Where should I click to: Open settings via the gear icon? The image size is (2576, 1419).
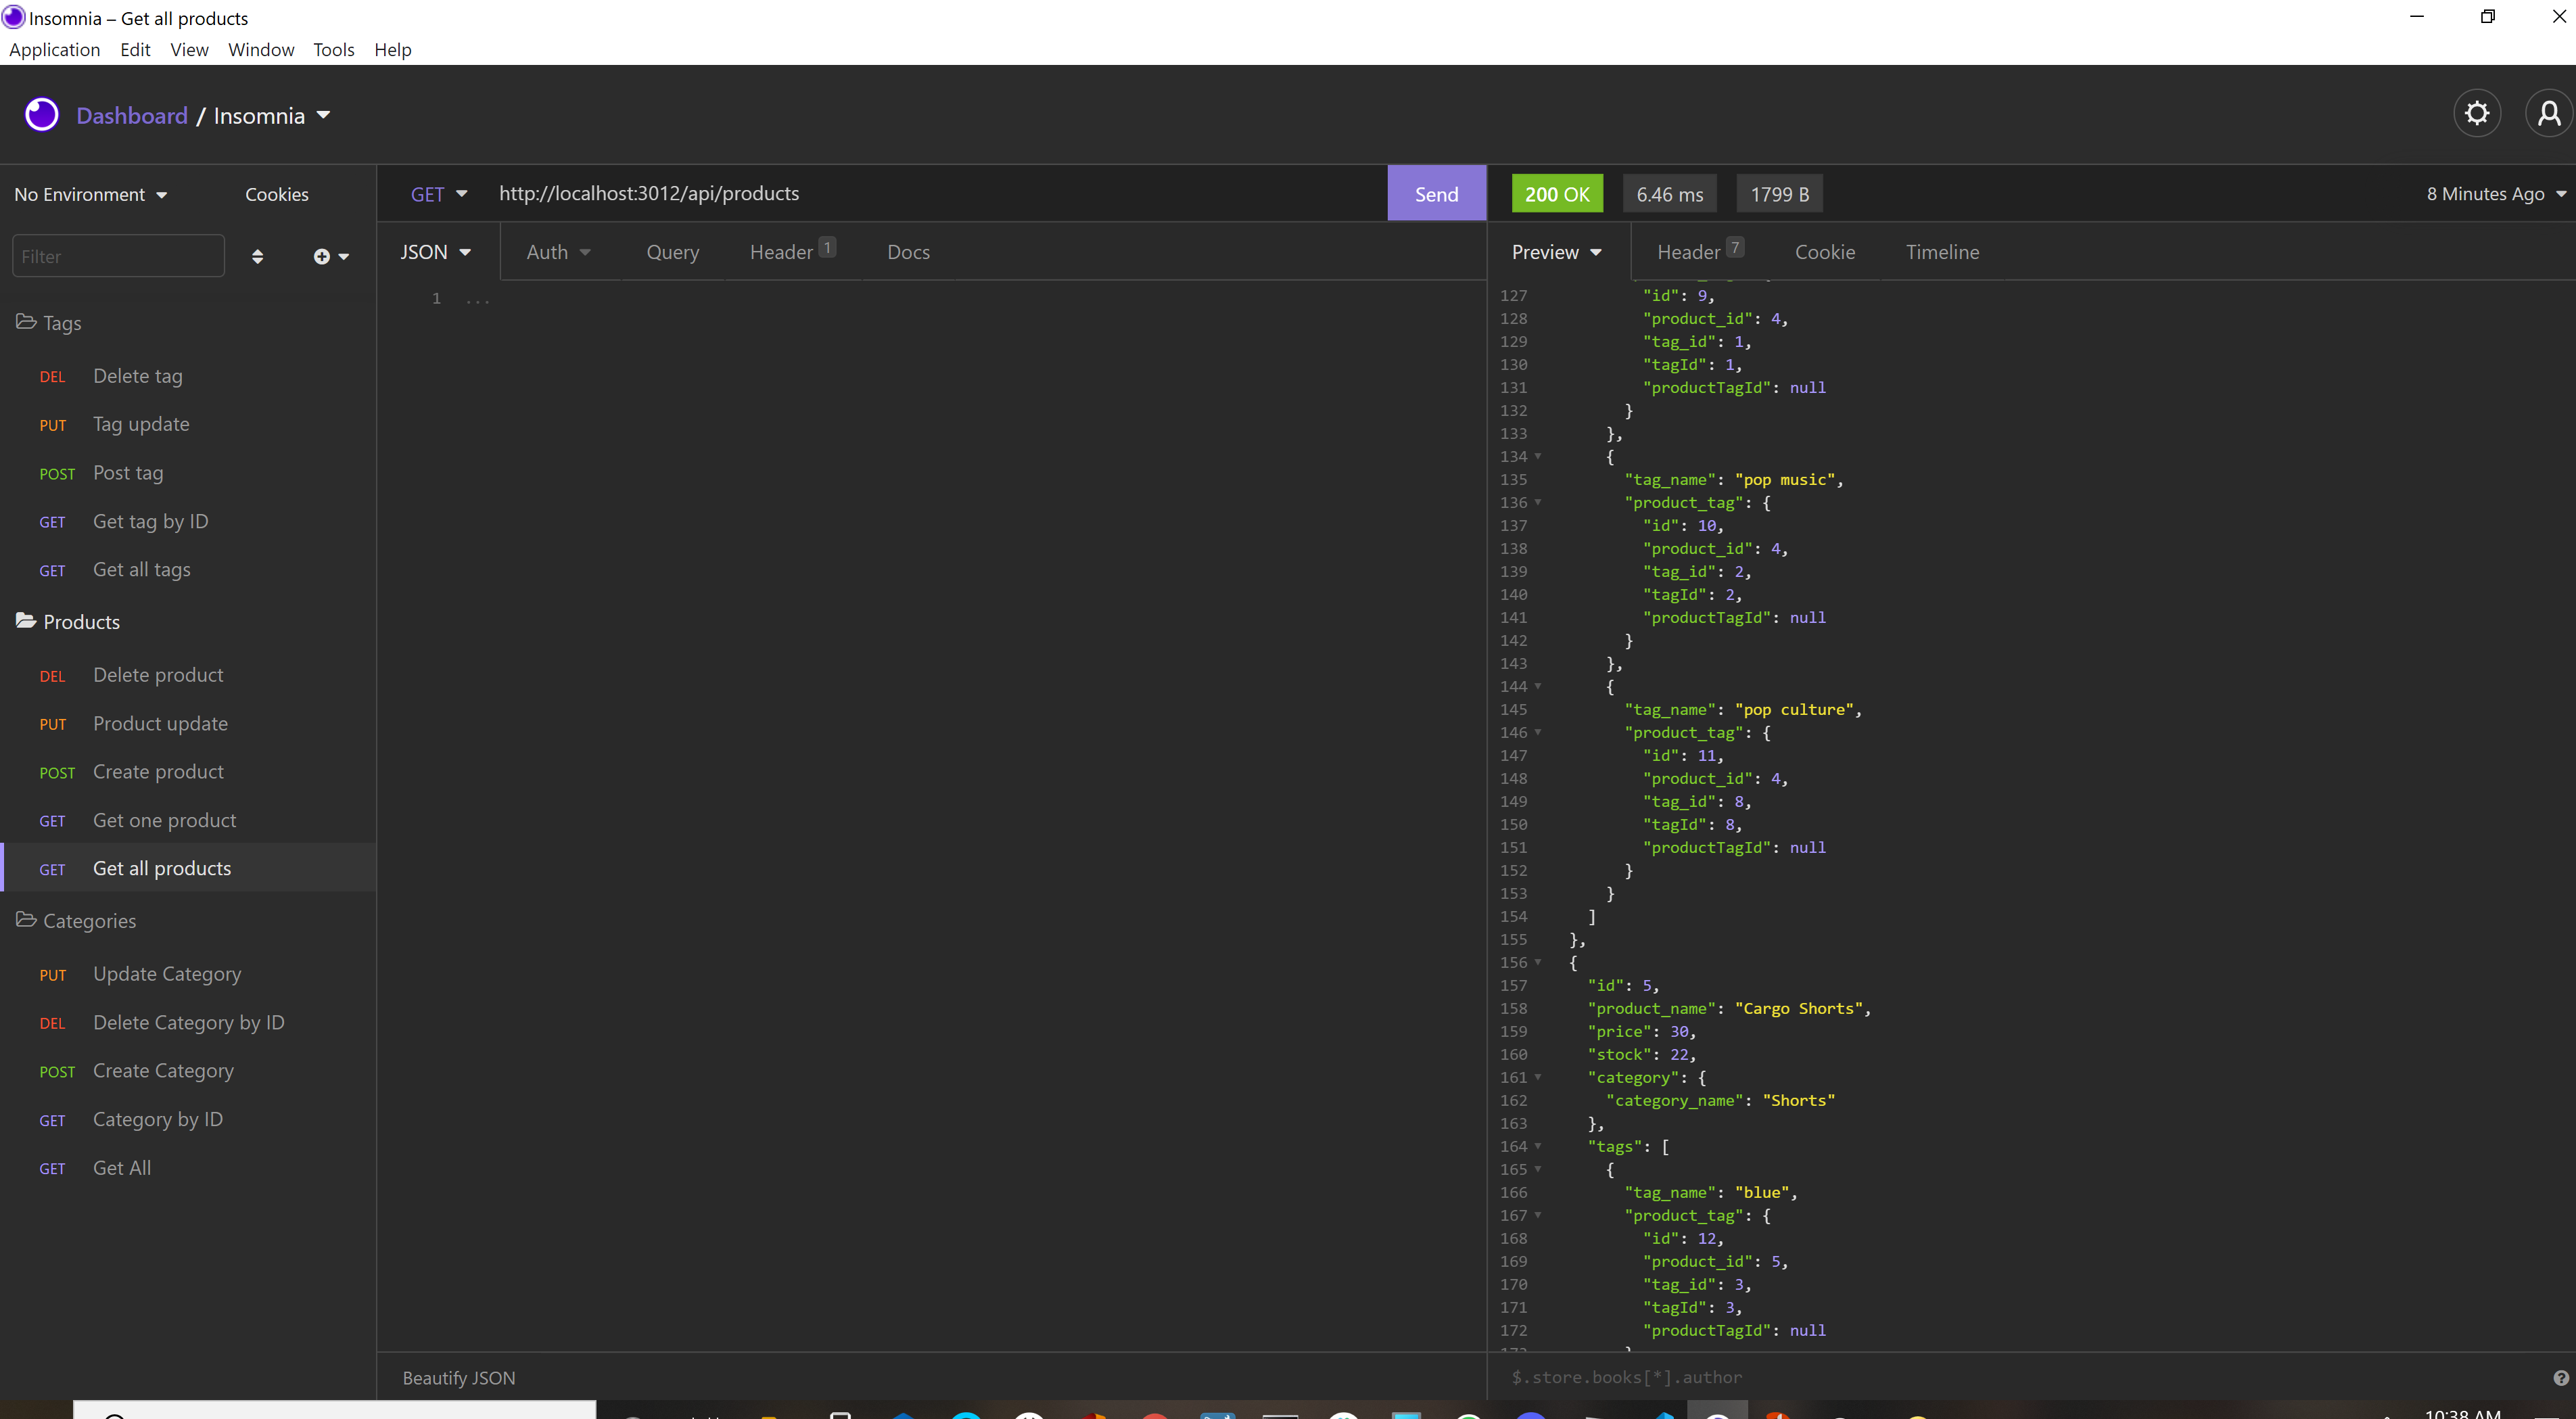pos(2477,114)
